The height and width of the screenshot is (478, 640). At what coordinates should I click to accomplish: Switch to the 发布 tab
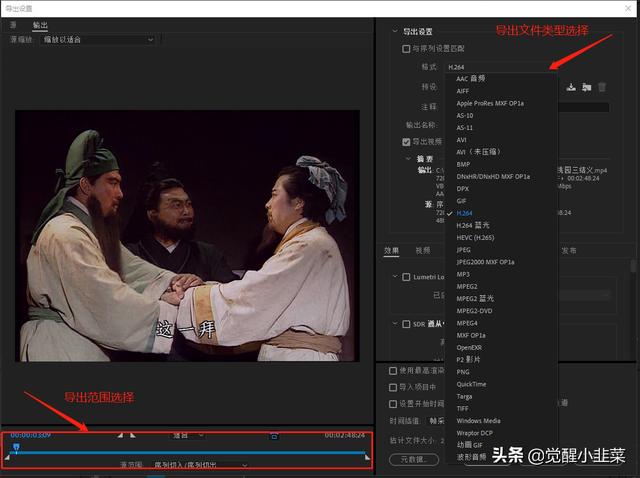click(569, 250)
